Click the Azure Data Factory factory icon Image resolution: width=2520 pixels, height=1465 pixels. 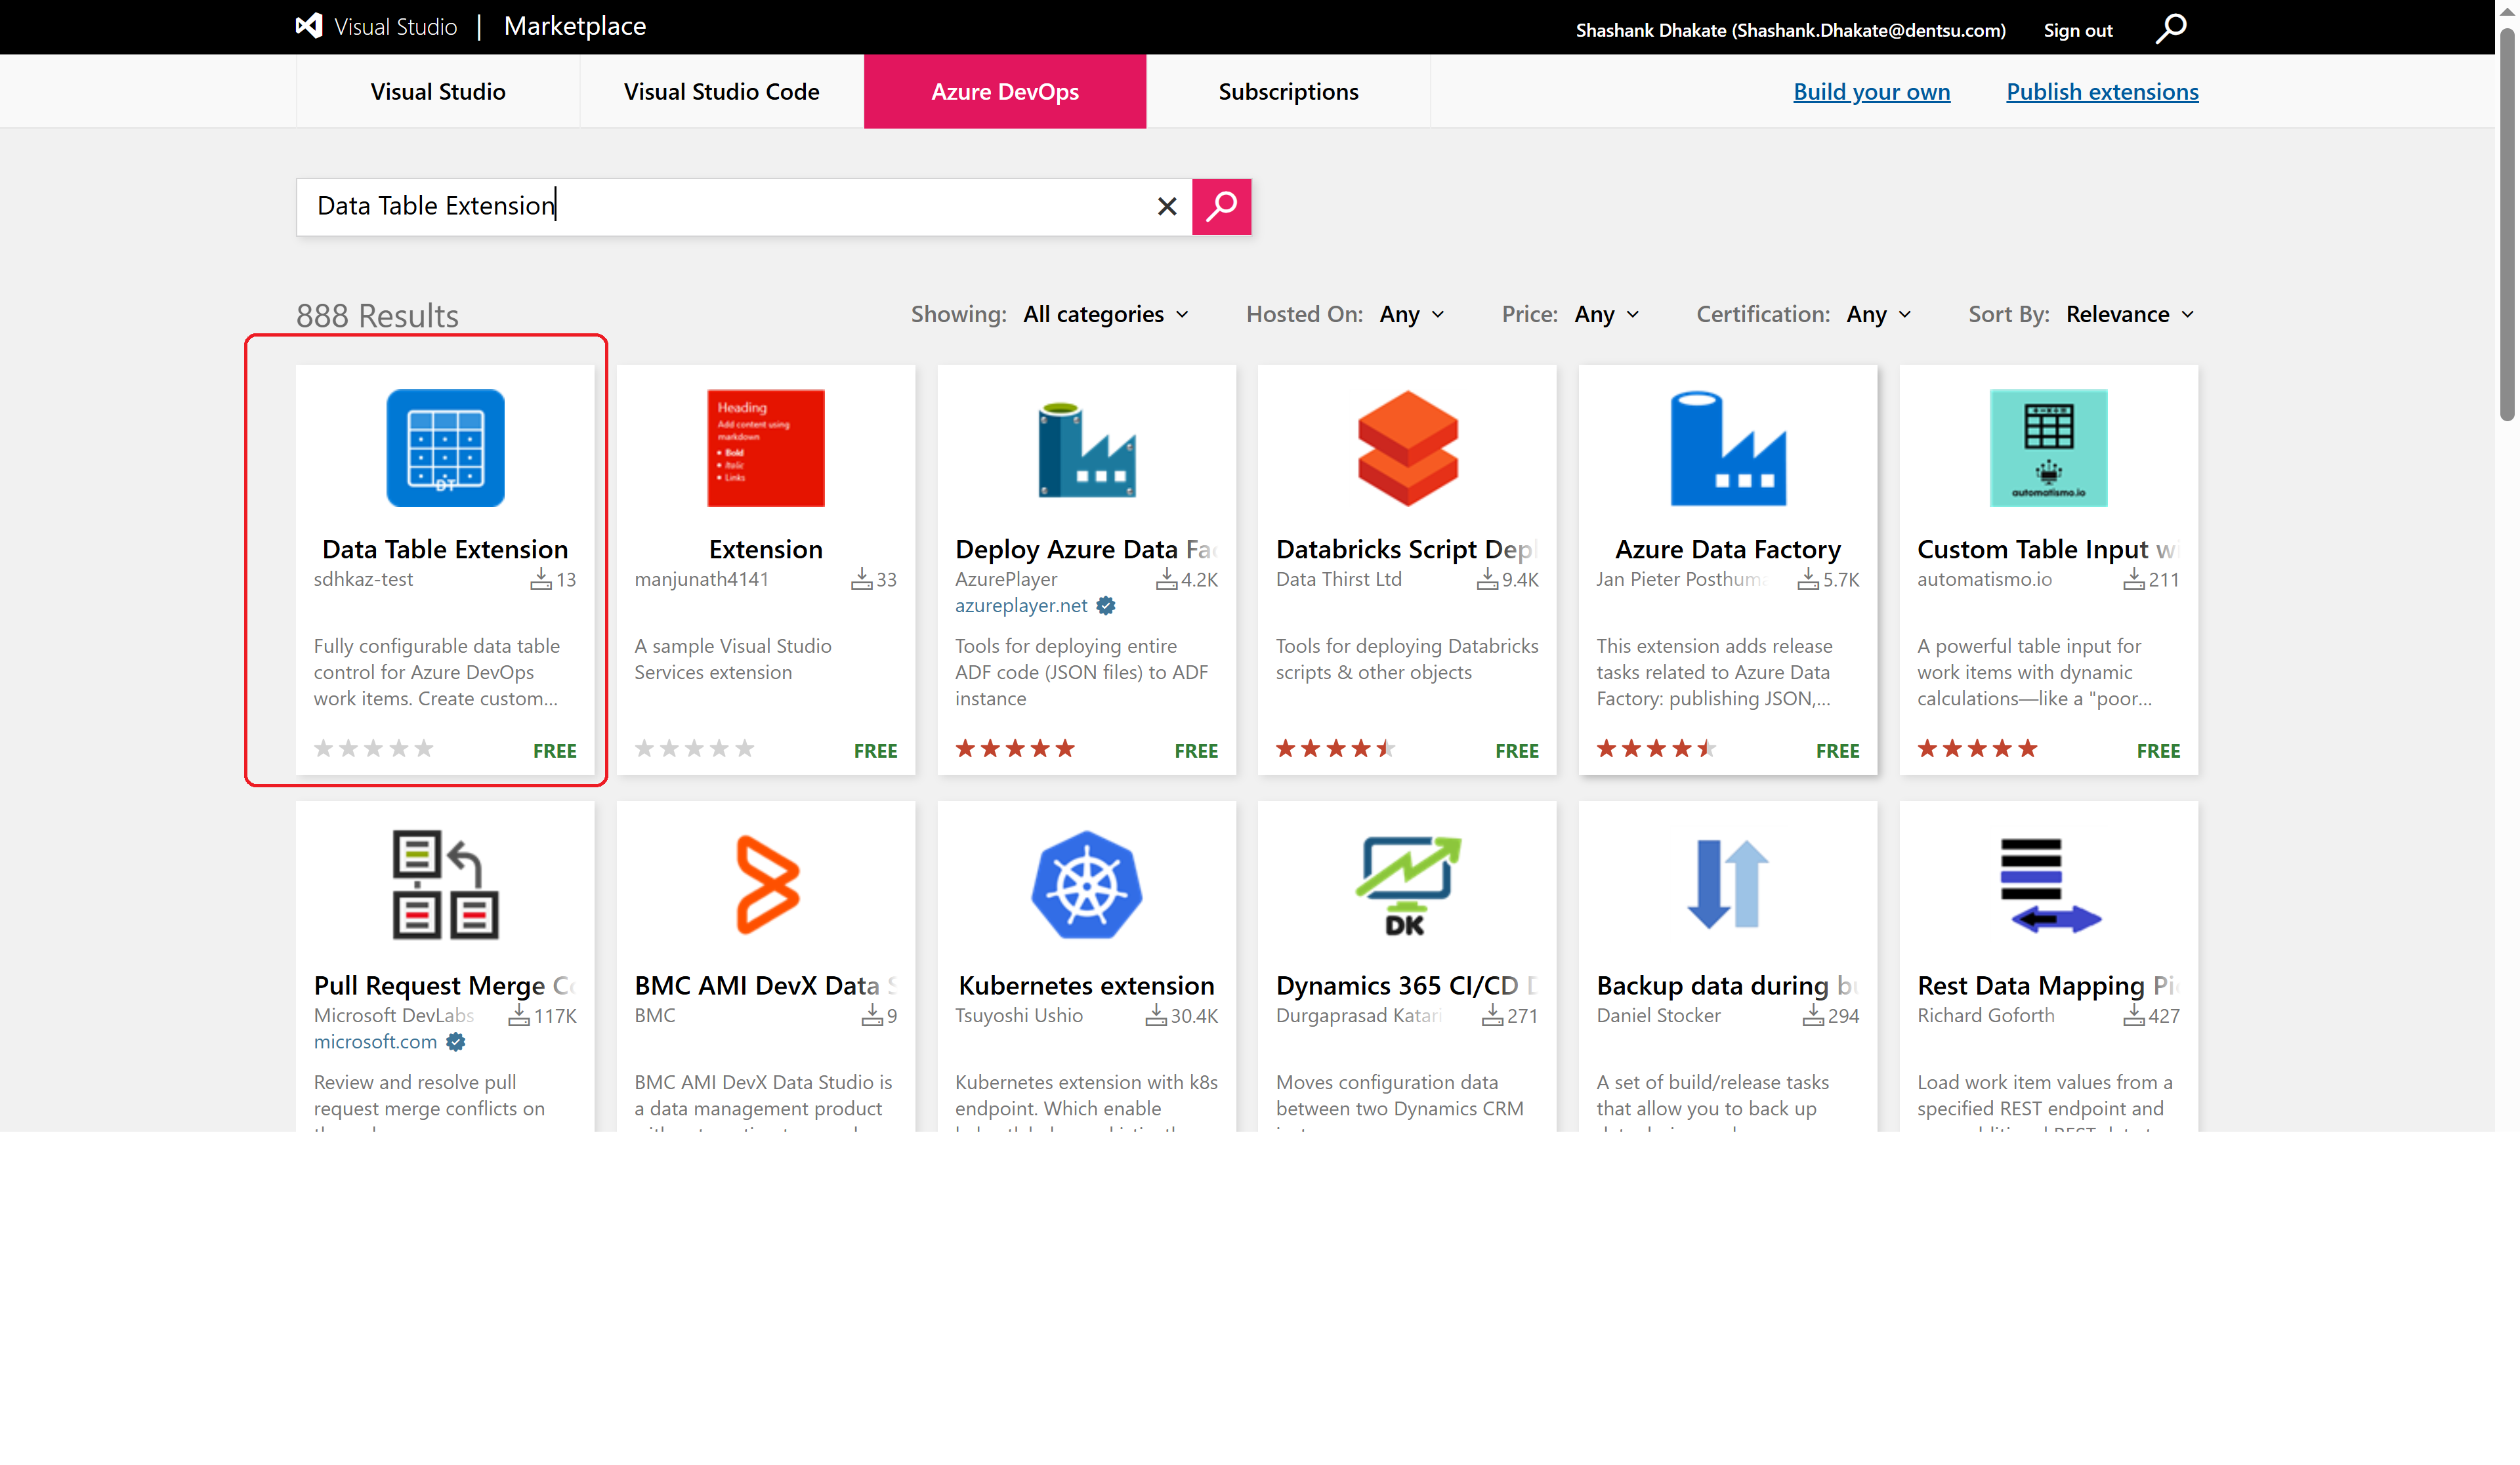(x=1727, y=448)
